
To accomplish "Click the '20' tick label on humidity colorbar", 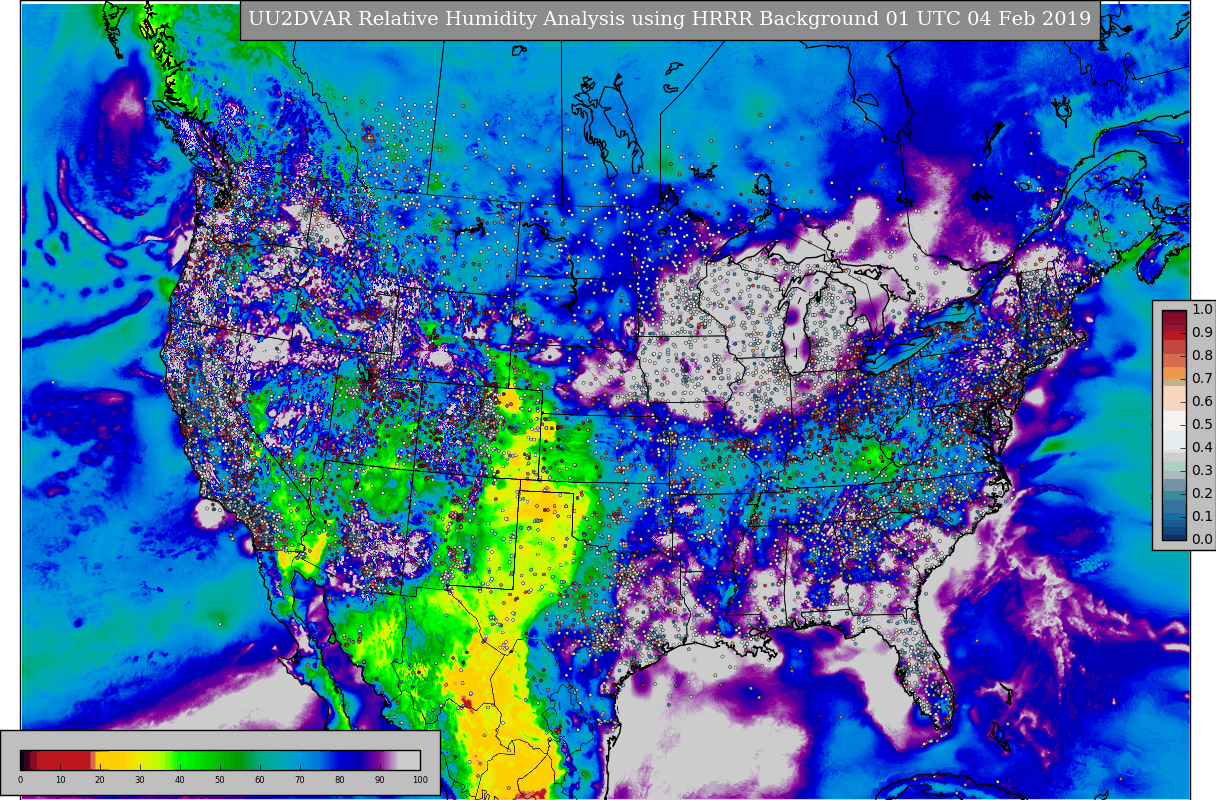I will click(x=100, y=780).
